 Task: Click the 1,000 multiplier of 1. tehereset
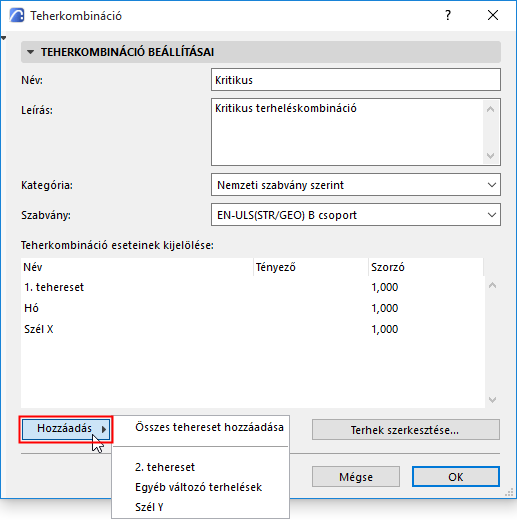pos(385,287)
